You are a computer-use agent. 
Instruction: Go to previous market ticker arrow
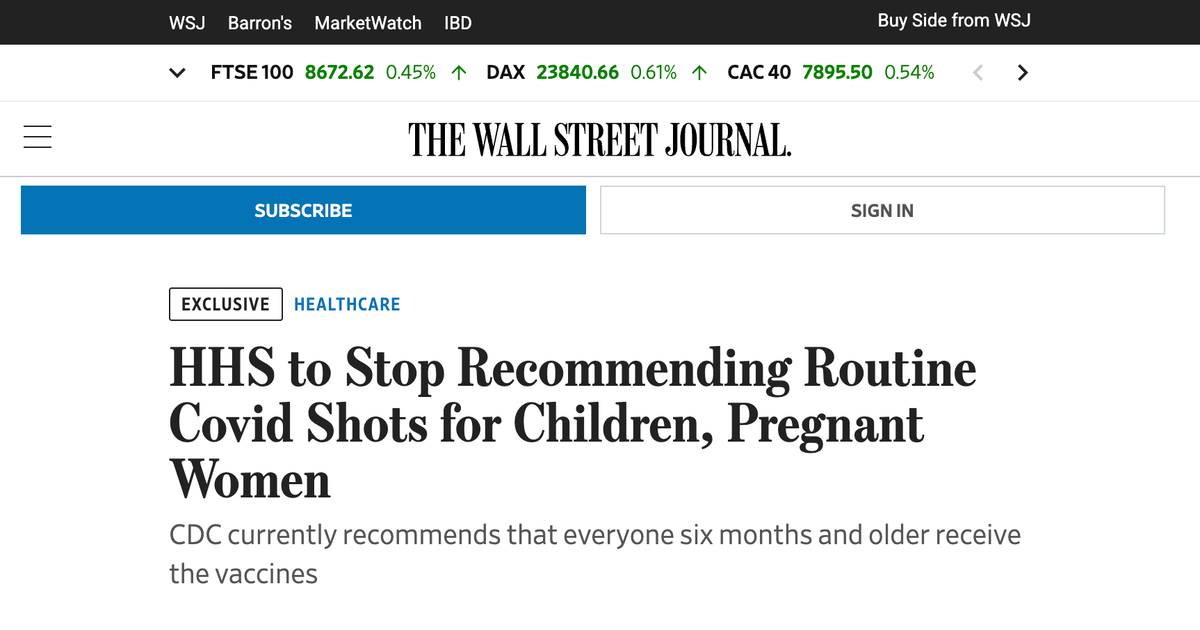click(979, 72)
